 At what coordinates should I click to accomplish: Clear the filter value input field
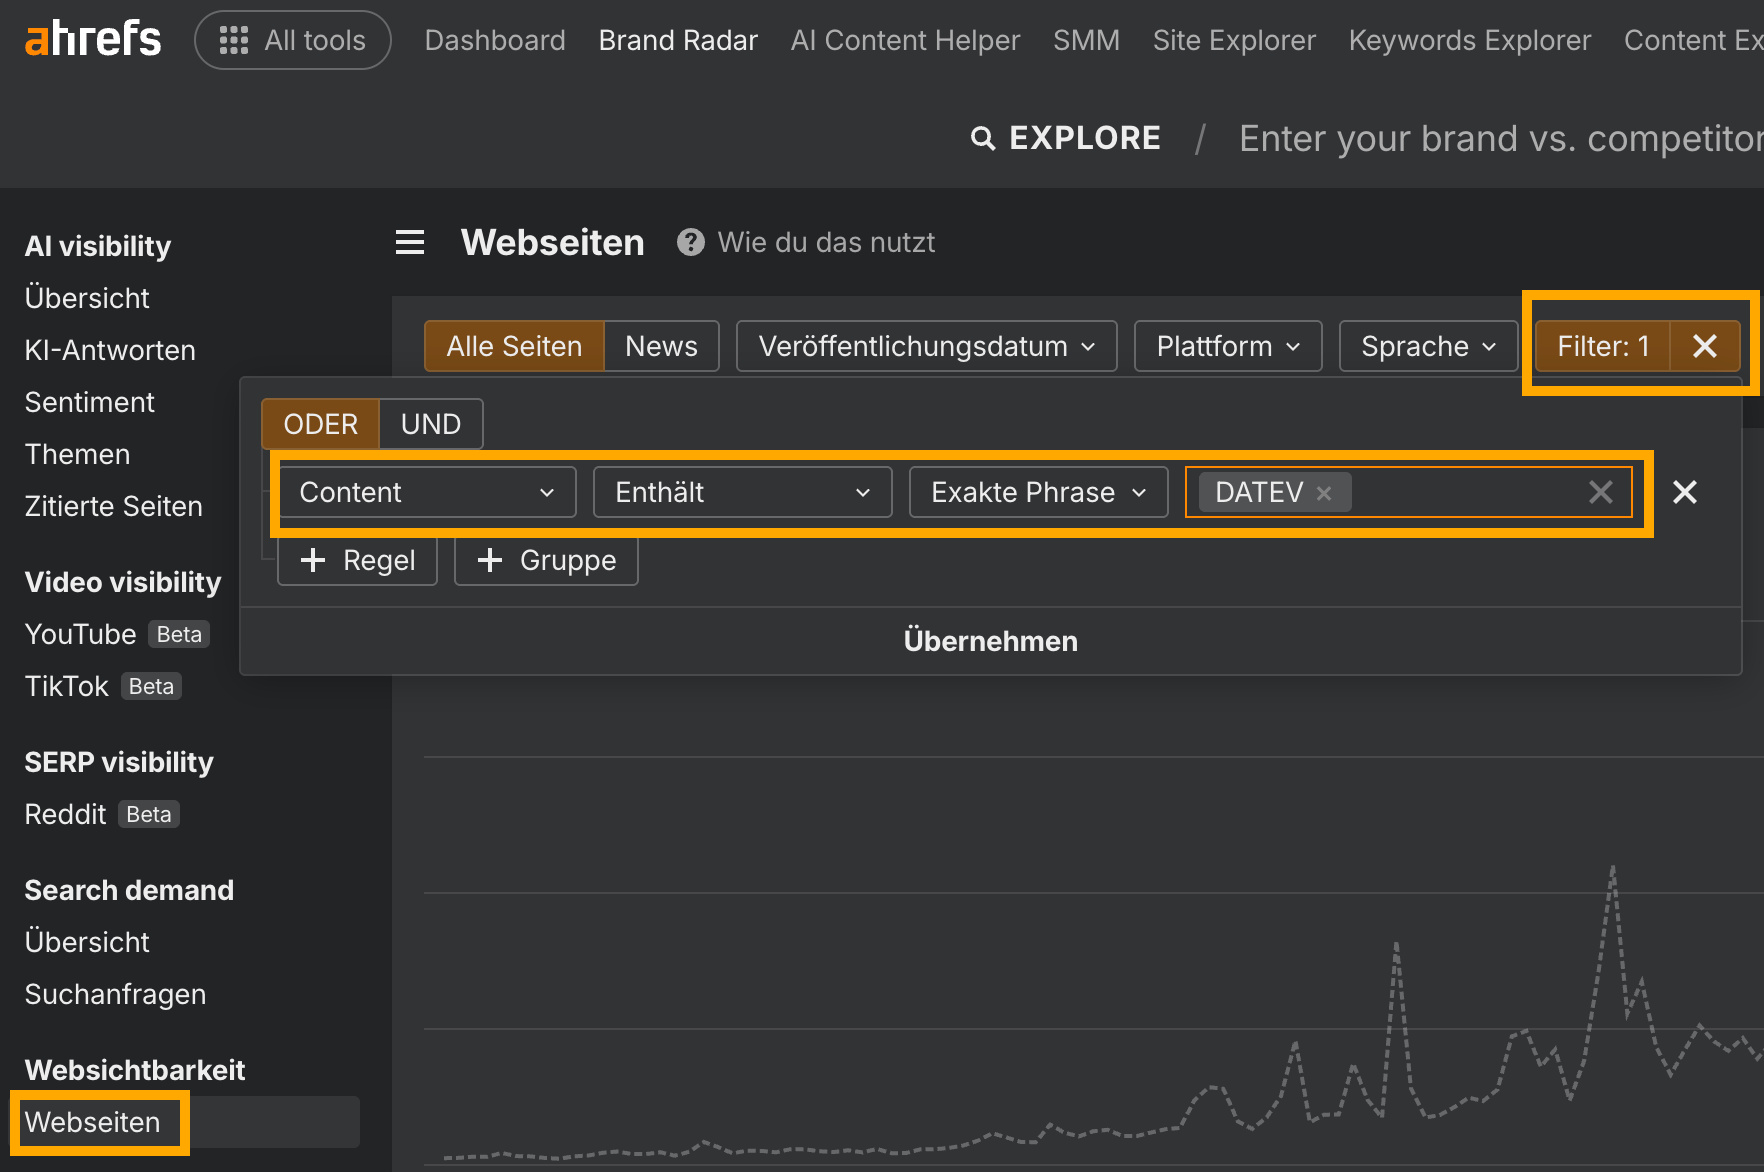tap(1601, 492)
